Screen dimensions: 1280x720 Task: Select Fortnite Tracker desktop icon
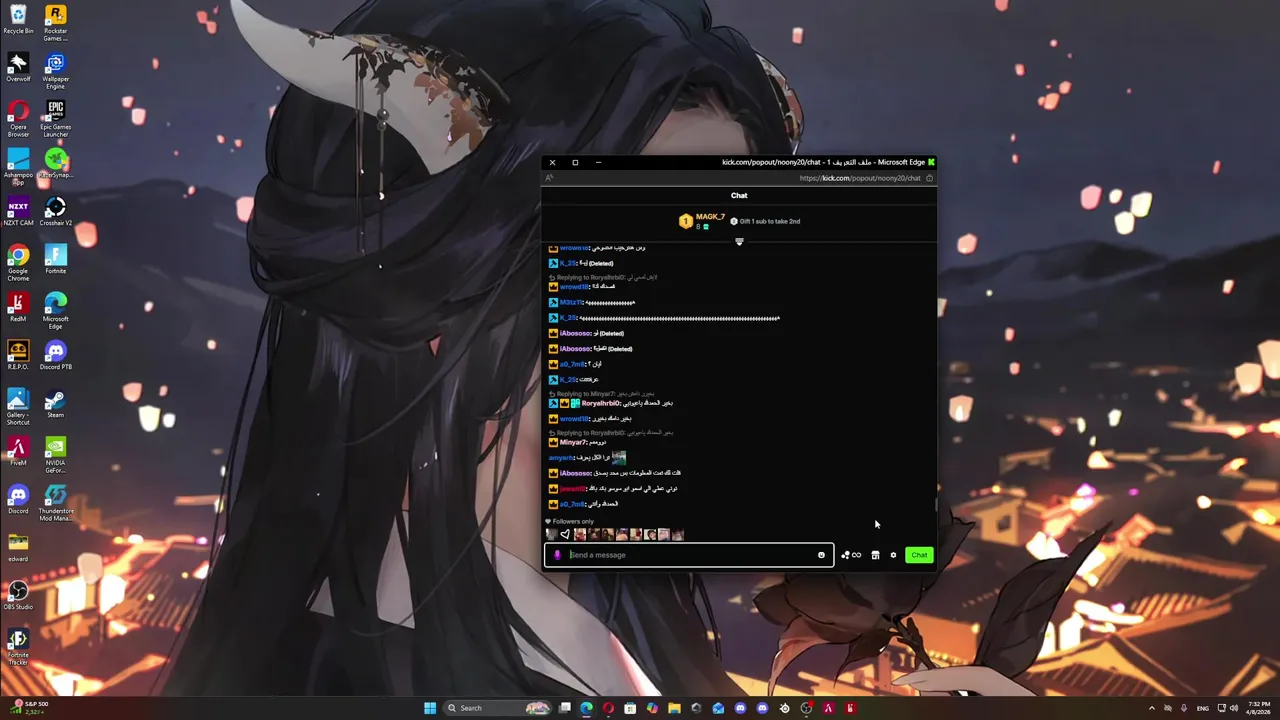pos(18,647)
